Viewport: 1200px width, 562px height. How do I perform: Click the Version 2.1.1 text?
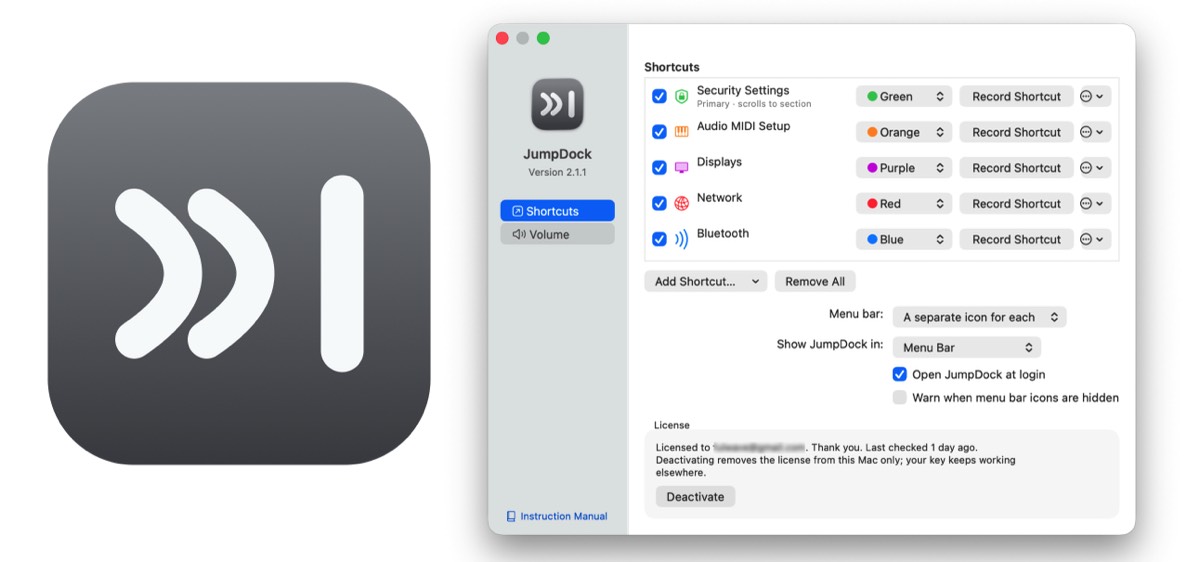(558, 172)
